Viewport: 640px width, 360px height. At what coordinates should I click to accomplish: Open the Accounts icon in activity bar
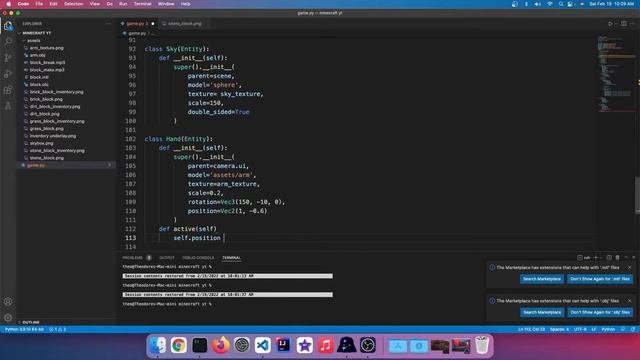click(8, 302)
